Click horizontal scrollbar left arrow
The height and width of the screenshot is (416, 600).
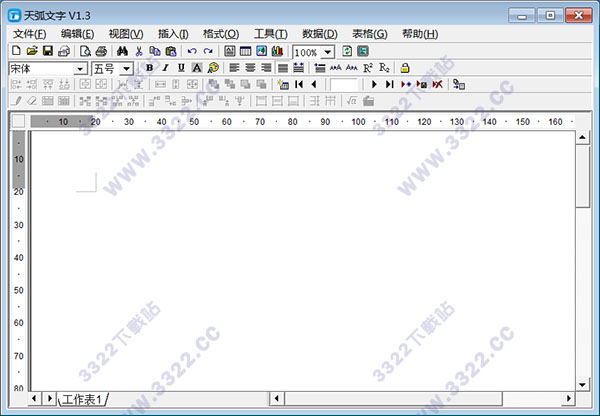coord(277,399)
